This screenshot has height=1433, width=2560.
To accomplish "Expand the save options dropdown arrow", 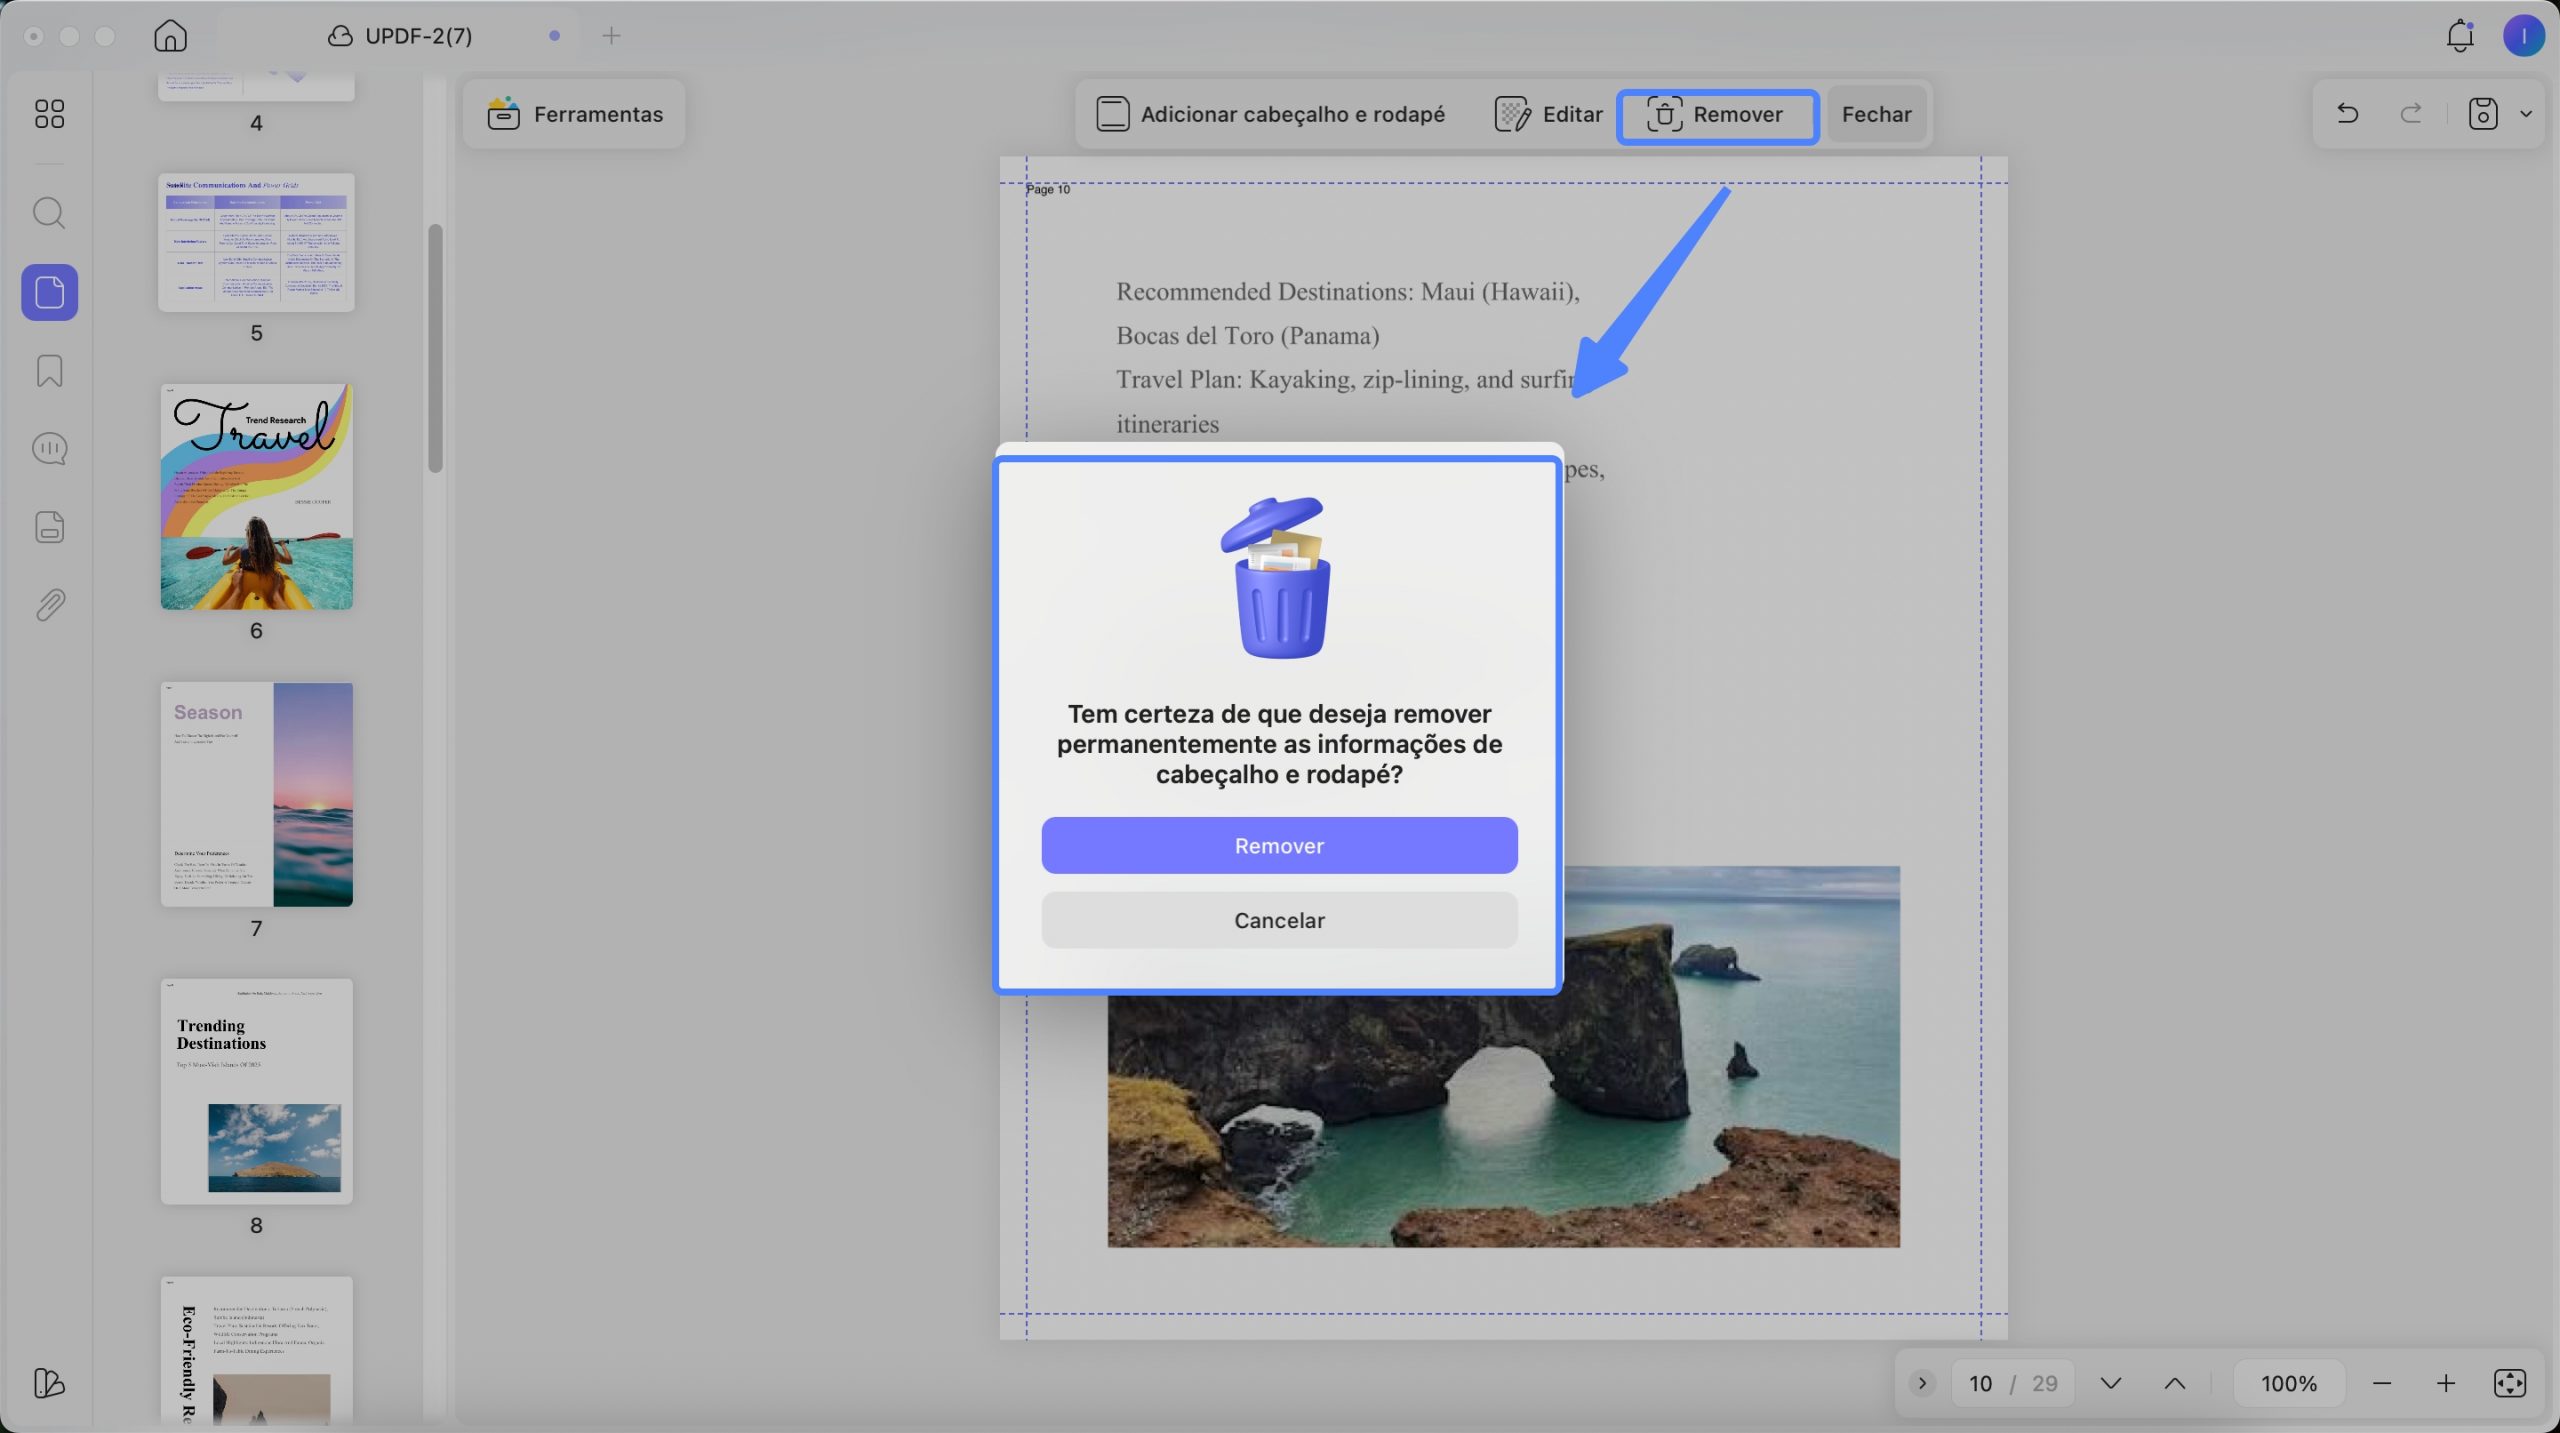I will [2526, 114].
